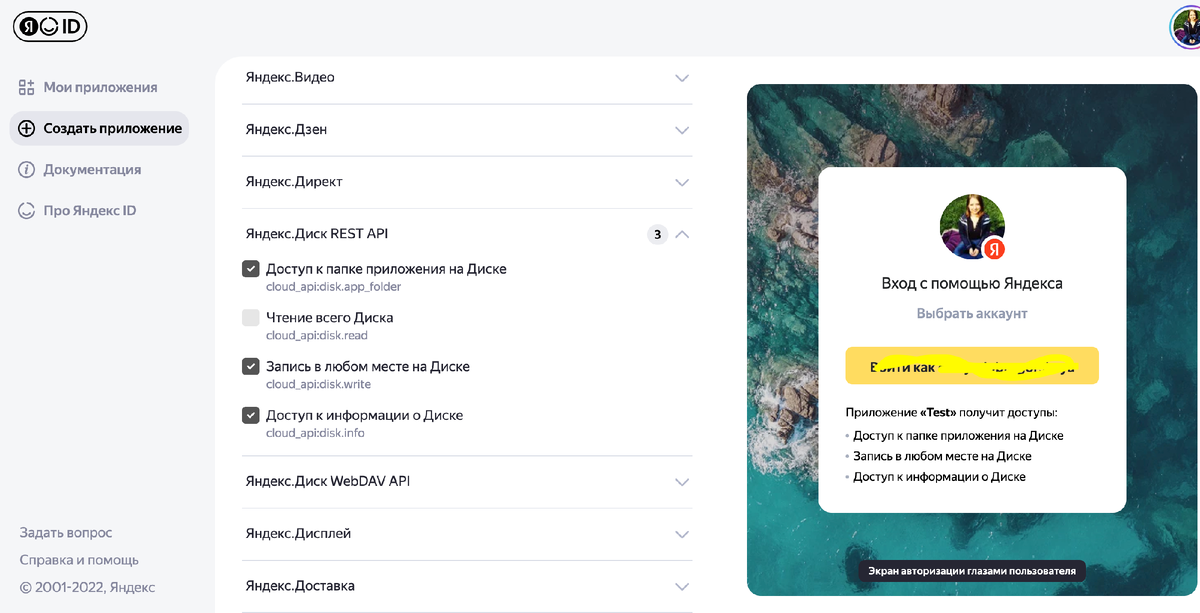The width and height of the screenshot is (1200, 613).
Task: Click the cloud_api:disk.write scope text
Action: pos(318,384)
